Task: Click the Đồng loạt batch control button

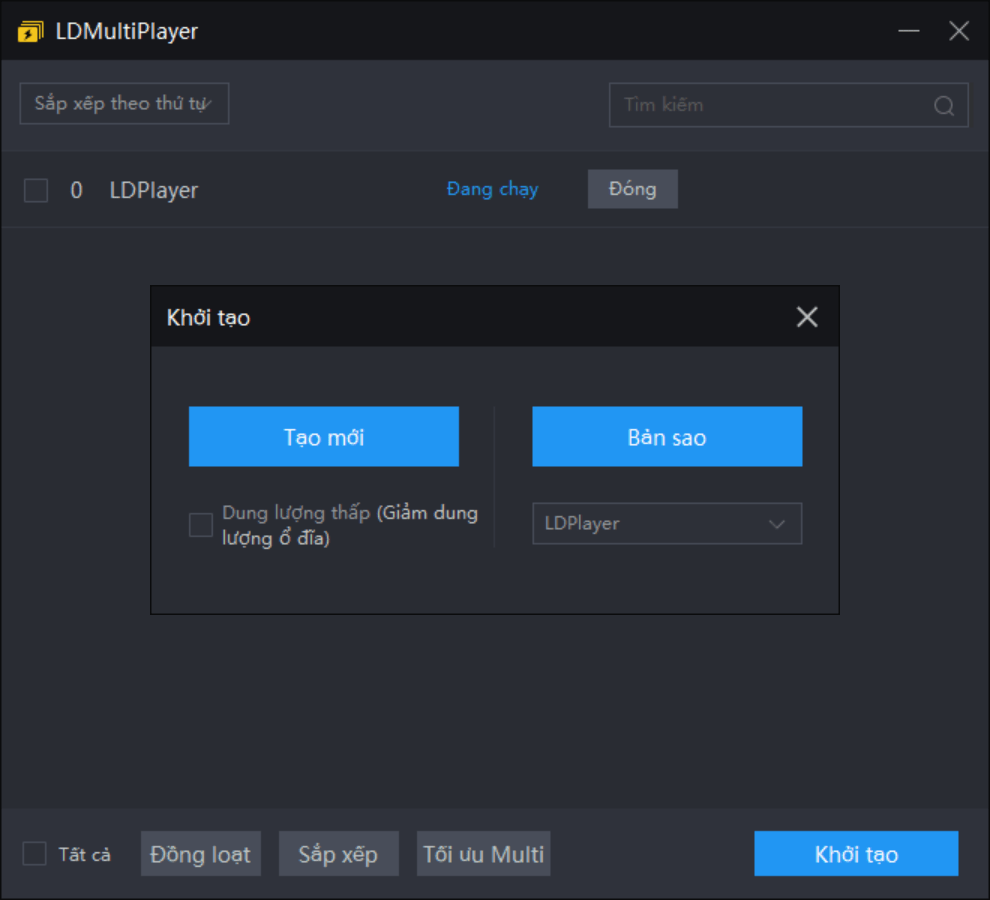Action: [x=200, y=853]
